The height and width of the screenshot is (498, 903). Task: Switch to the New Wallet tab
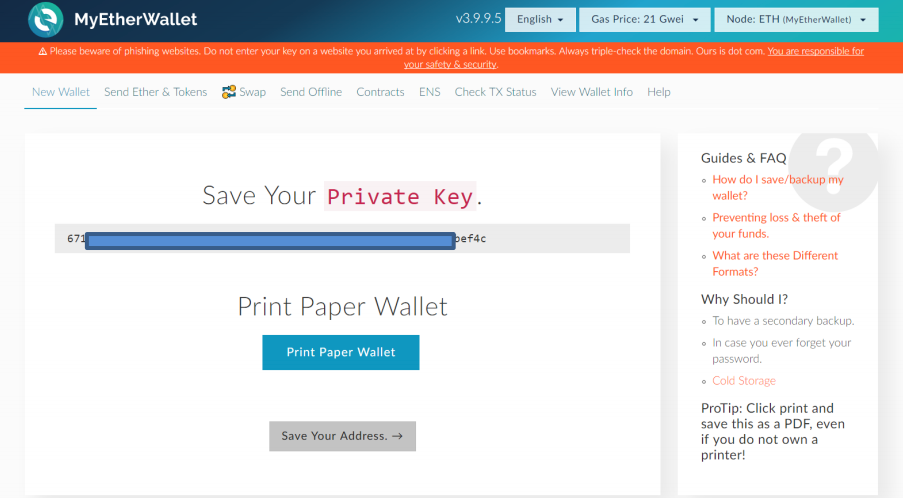[60, 92]
